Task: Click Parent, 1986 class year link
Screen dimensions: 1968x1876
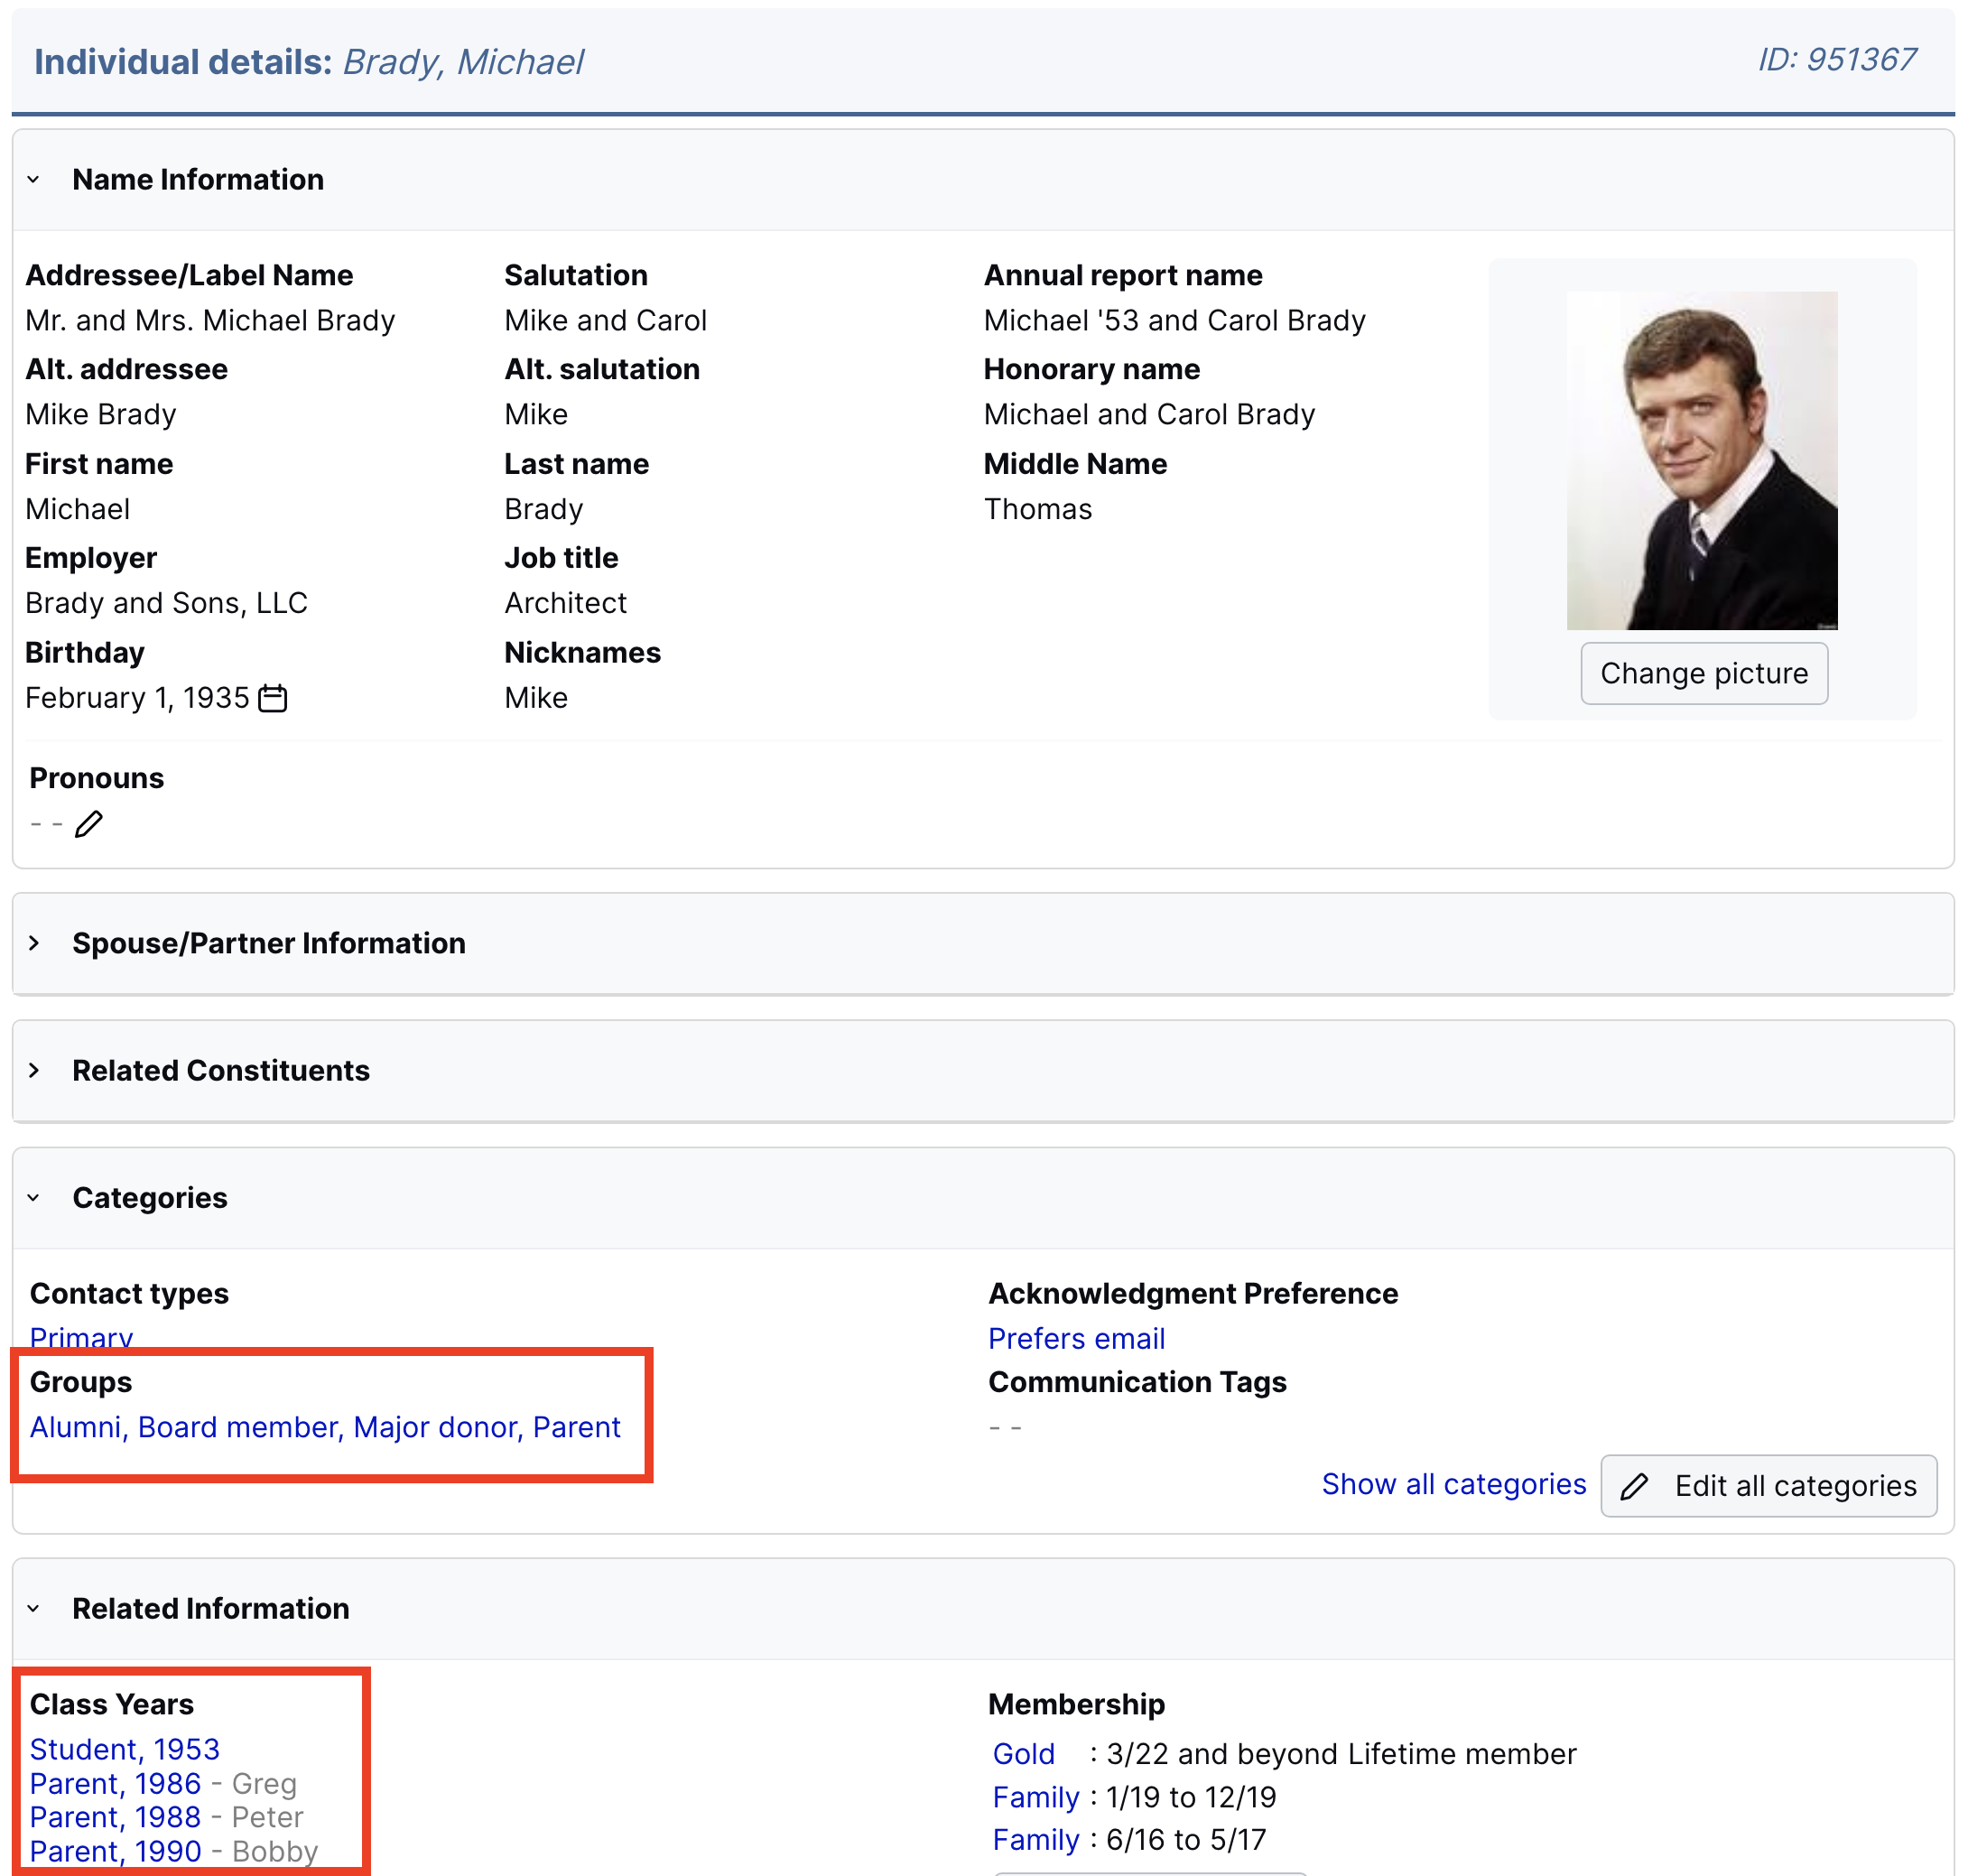Action: (115, 1783)
